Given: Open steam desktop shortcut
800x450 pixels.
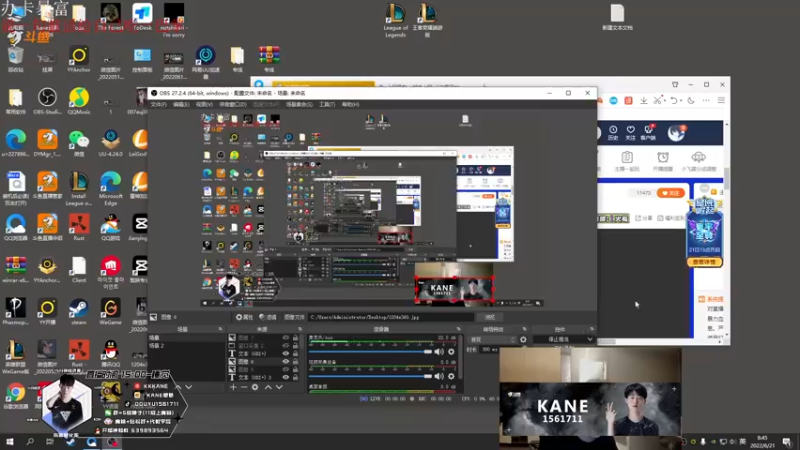Looking at the screenshot, I should tap(79, 312).
